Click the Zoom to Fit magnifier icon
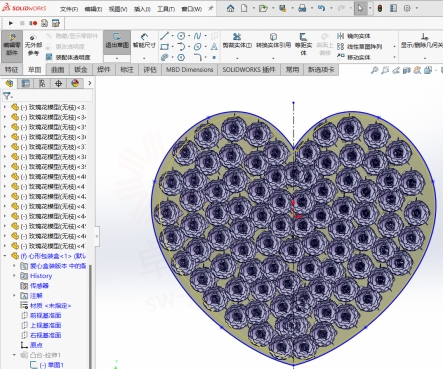 (x=374, y=70)
